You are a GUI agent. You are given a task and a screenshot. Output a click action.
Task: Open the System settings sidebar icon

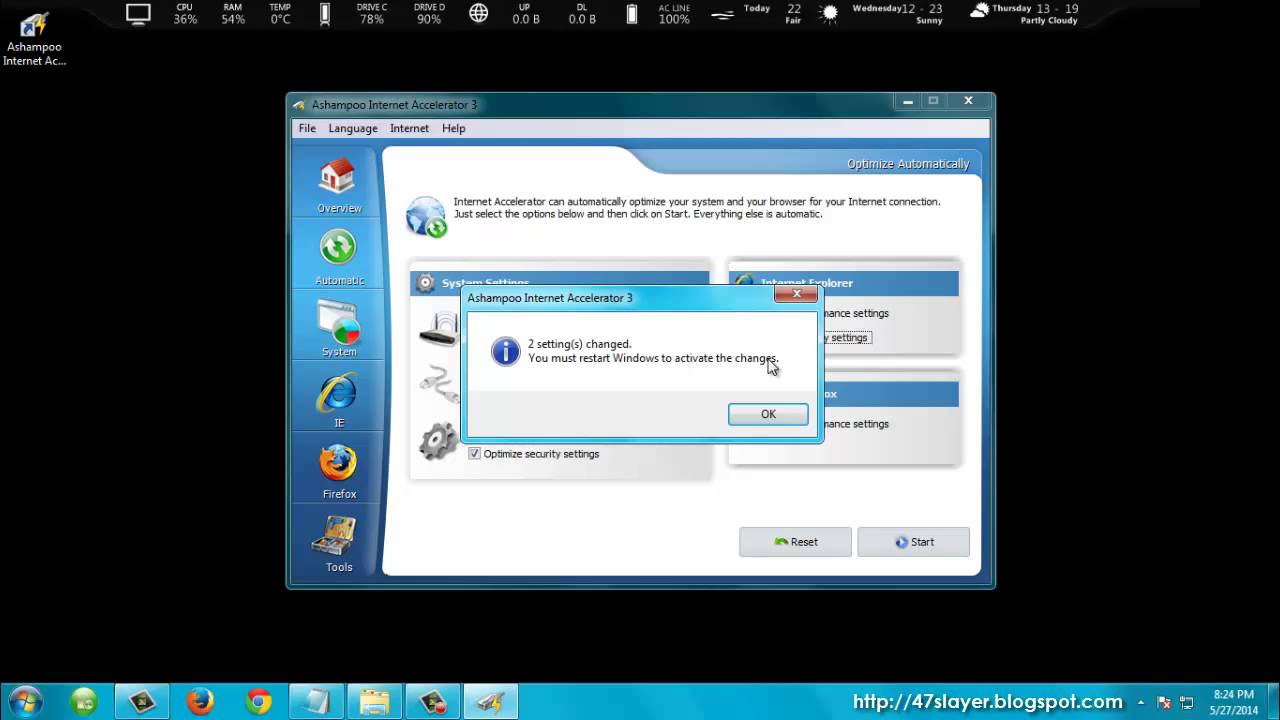click(x=339, y=329)
